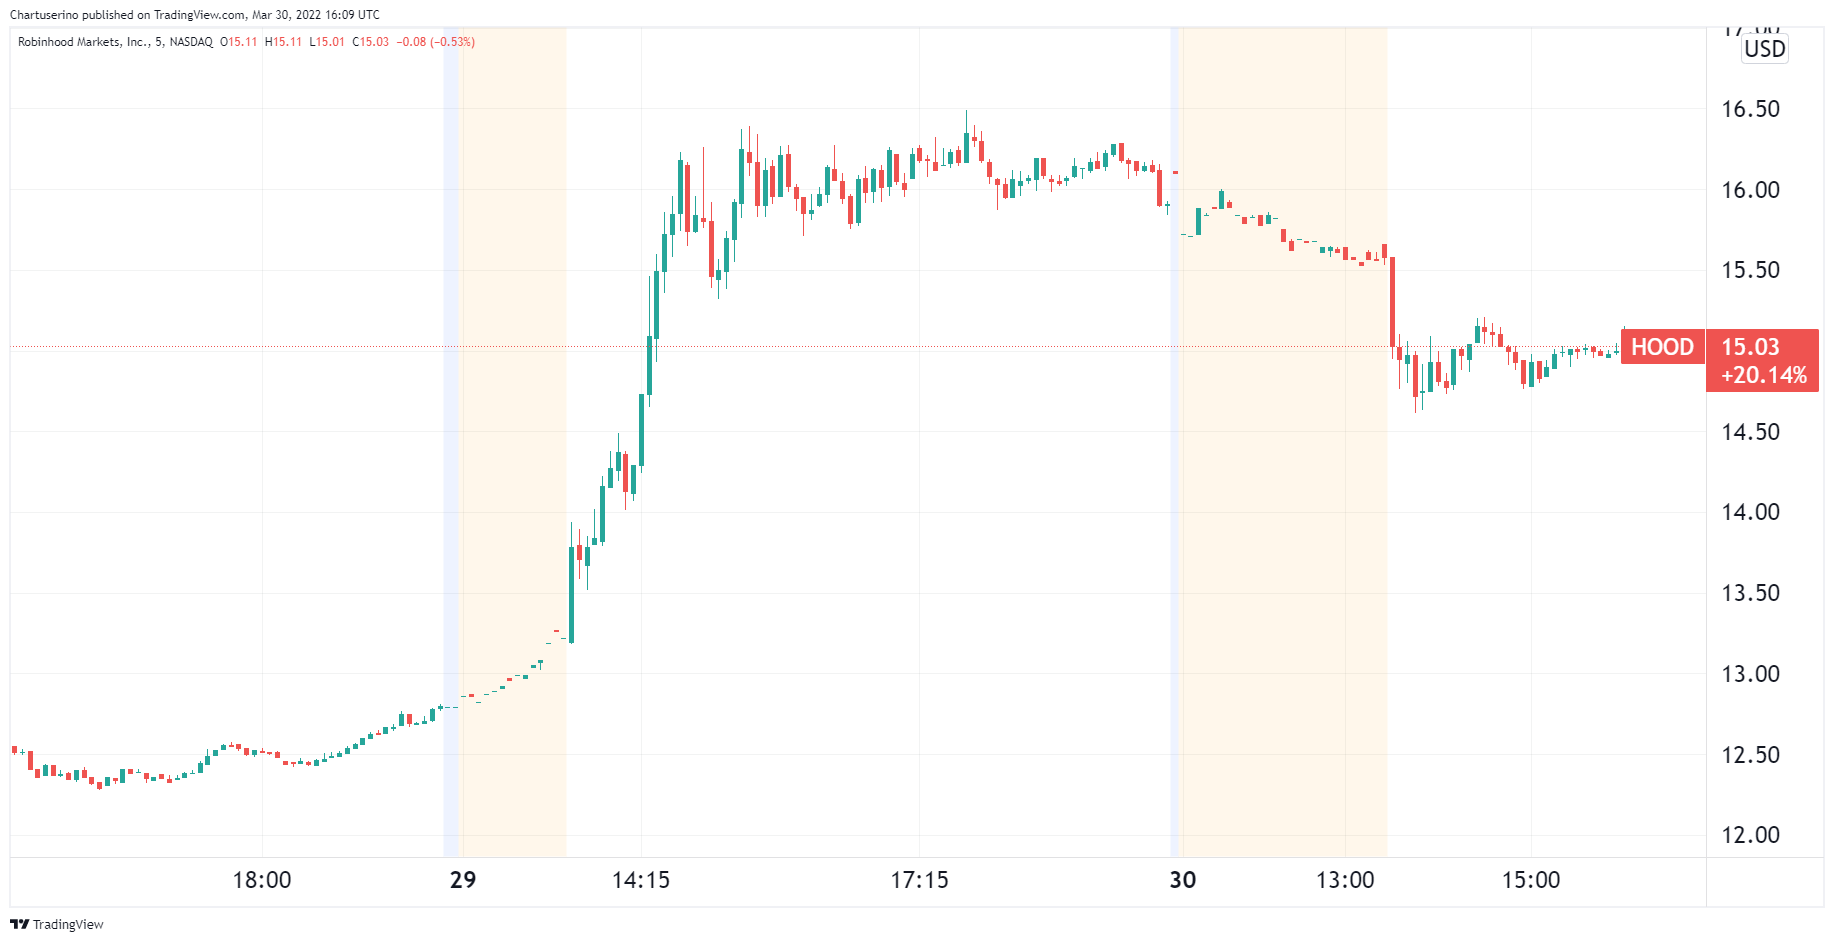
Task: Click the 12.00 price axis label
Action: 1750,835
